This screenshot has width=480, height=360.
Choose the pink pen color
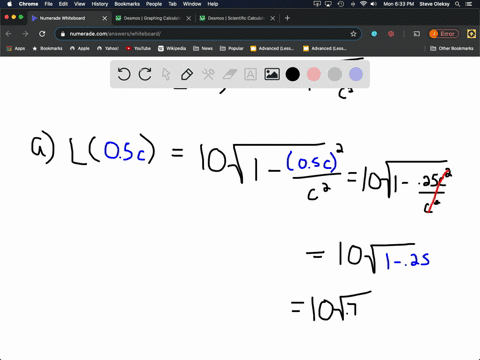click(x=314, y=74)
